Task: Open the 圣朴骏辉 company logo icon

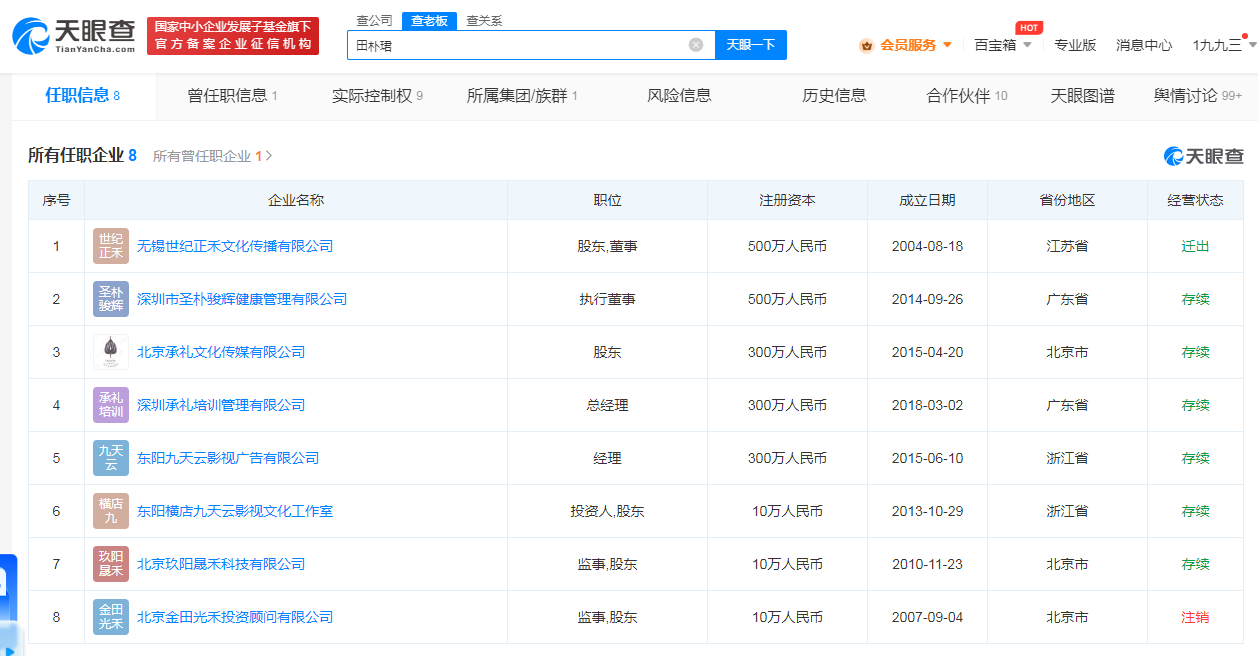Action: click(x=111, y=299)
